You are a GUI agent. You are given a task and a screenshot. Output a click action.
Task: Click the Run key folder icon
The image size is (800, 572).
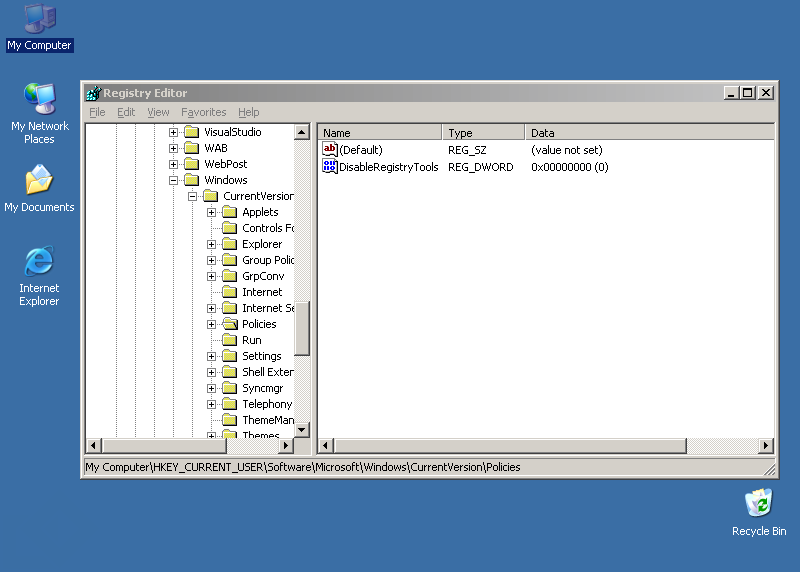click(230, 340)
